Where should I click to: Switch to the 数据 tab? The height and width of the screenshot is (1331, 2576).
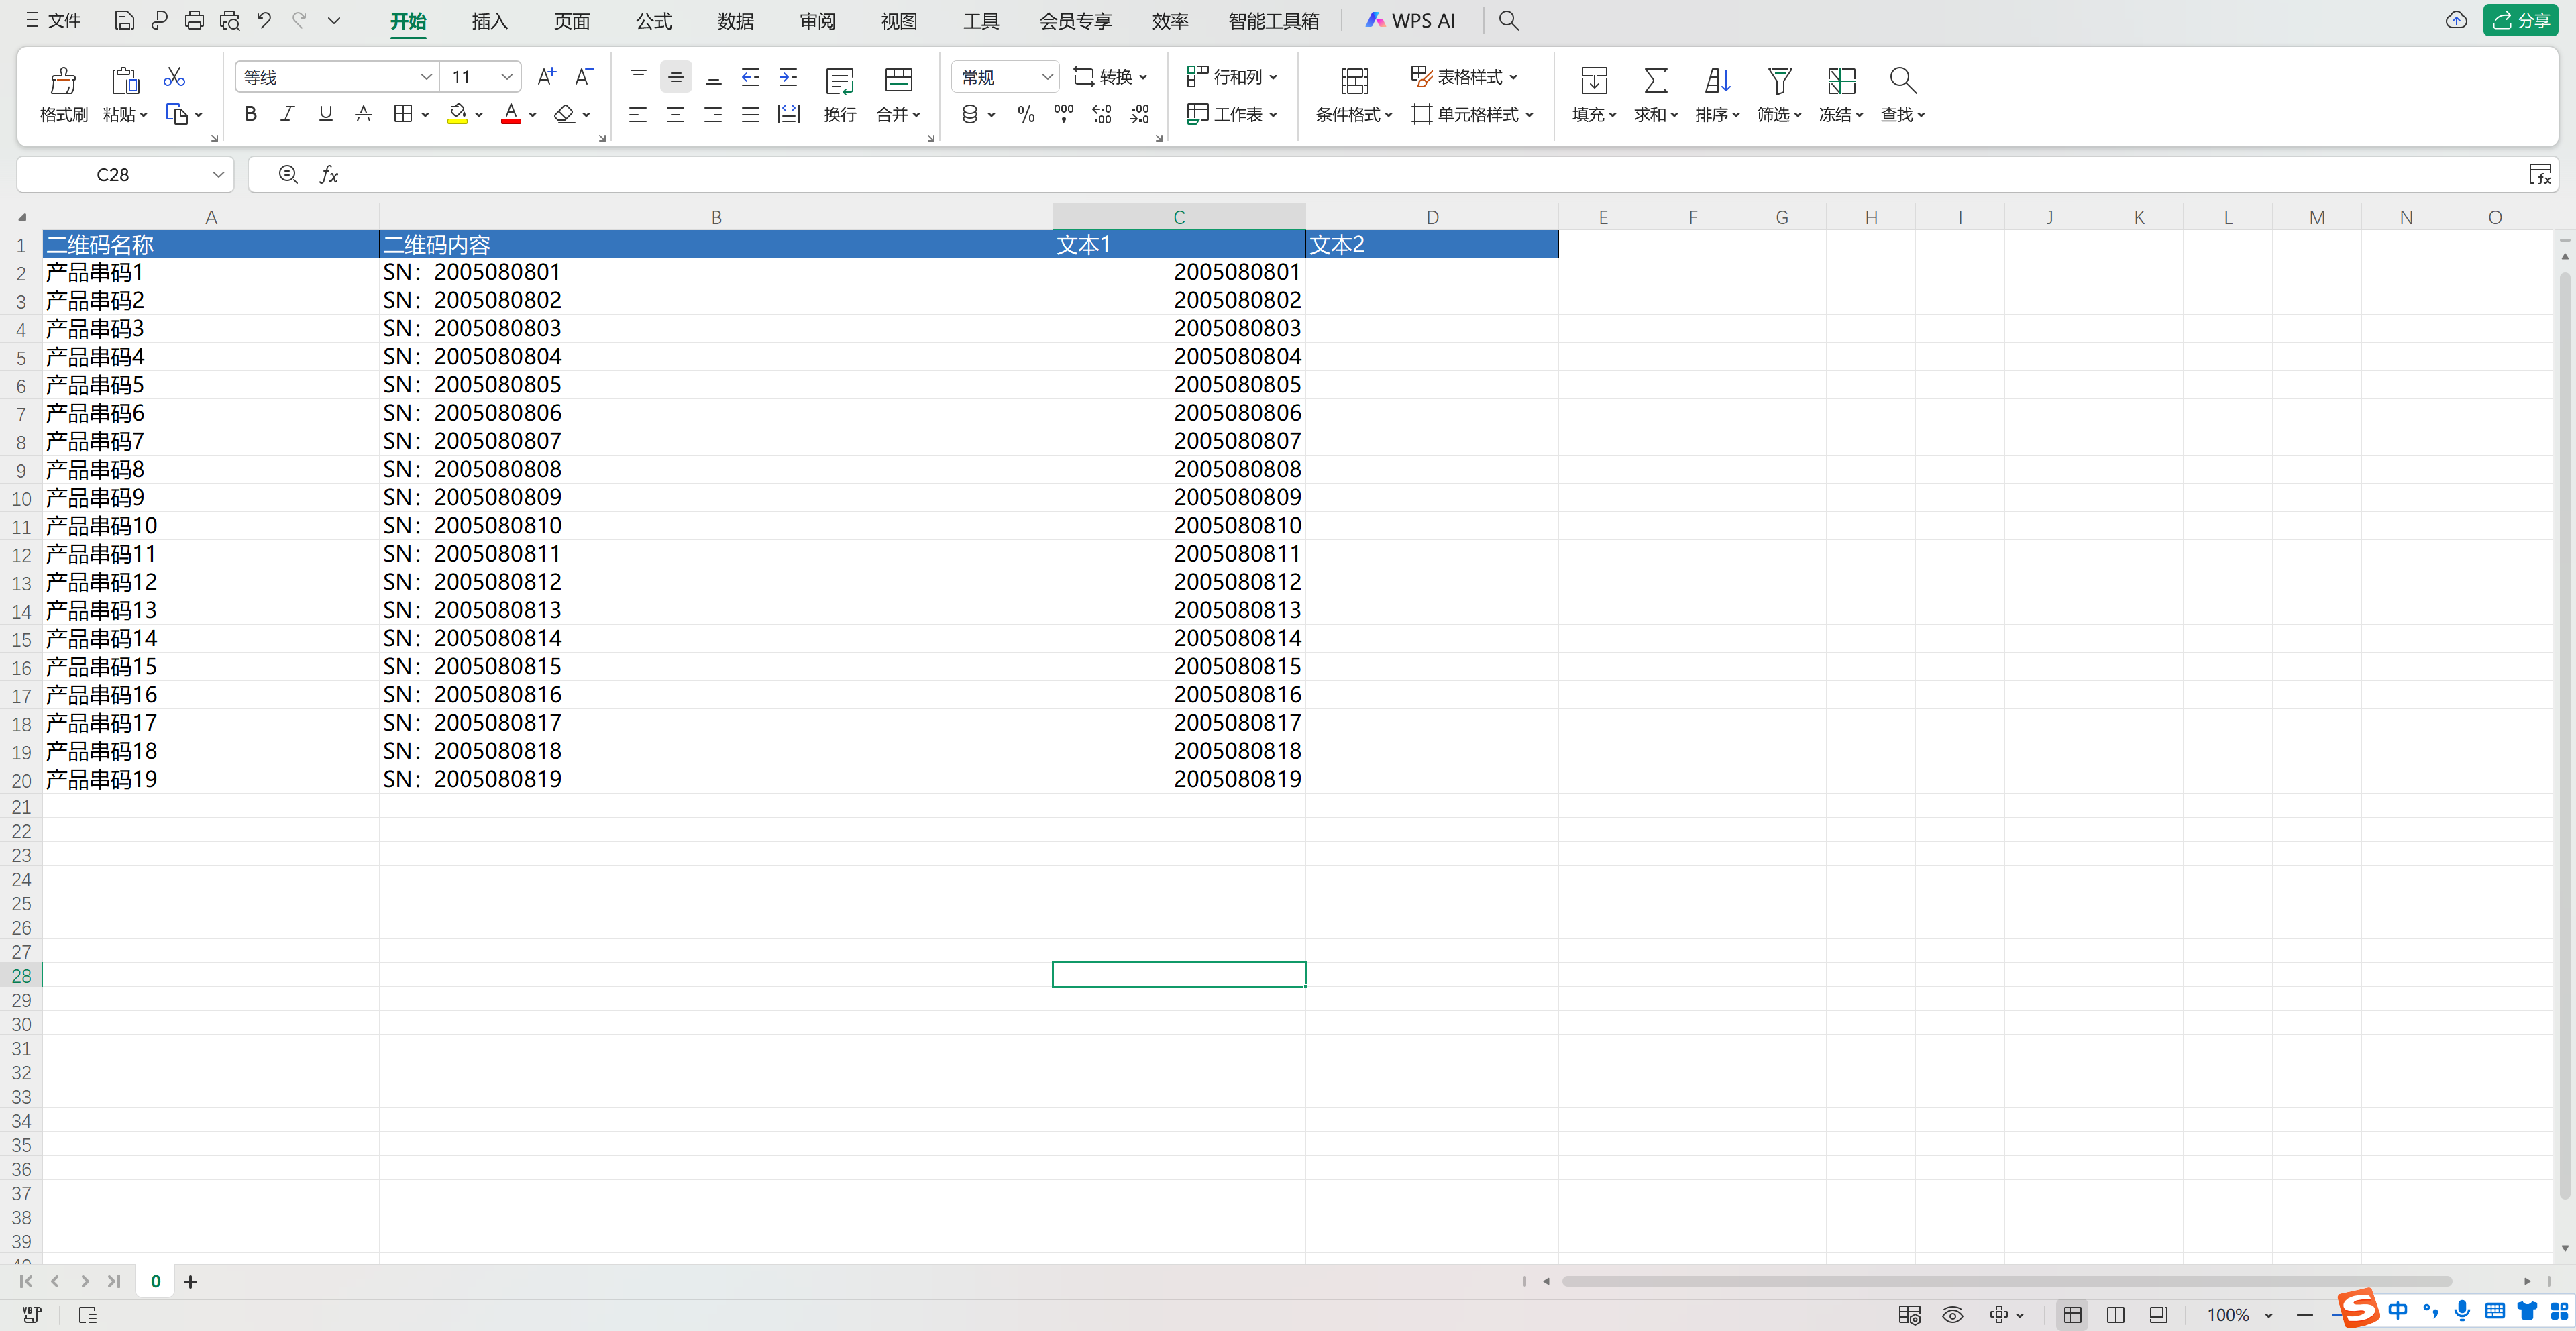pos(736,21)
